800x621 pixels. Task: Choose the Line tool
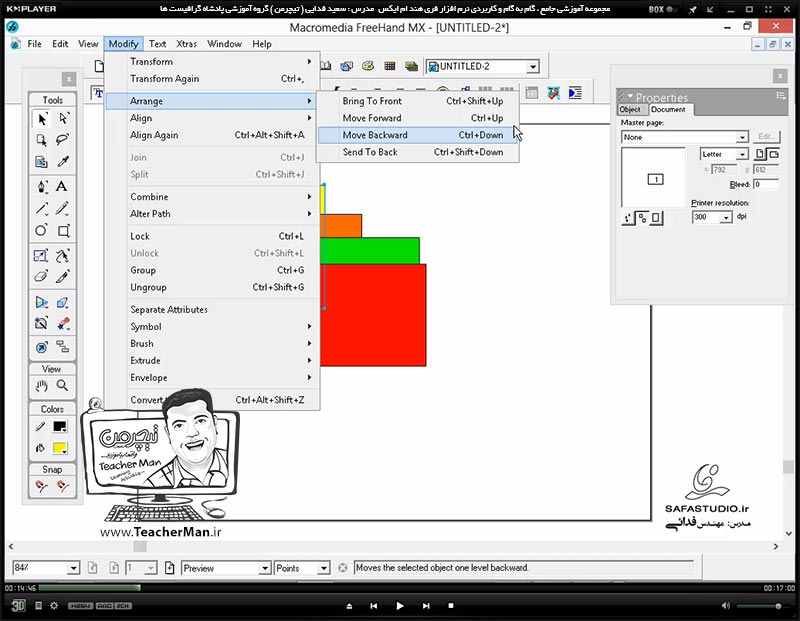click(x=42, y=208)
